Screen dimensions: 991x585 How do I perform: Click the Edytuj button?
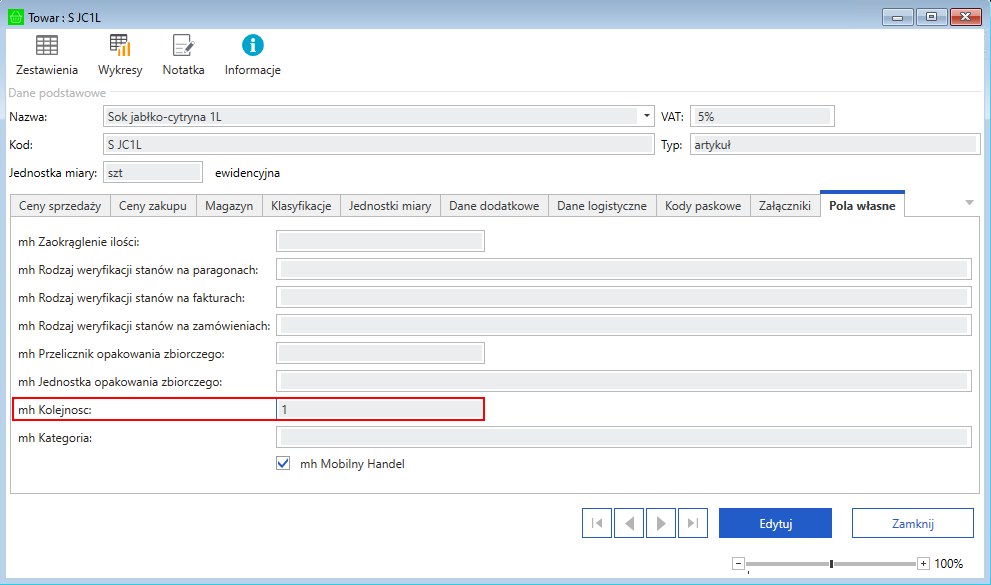click(x=775, y=523)
